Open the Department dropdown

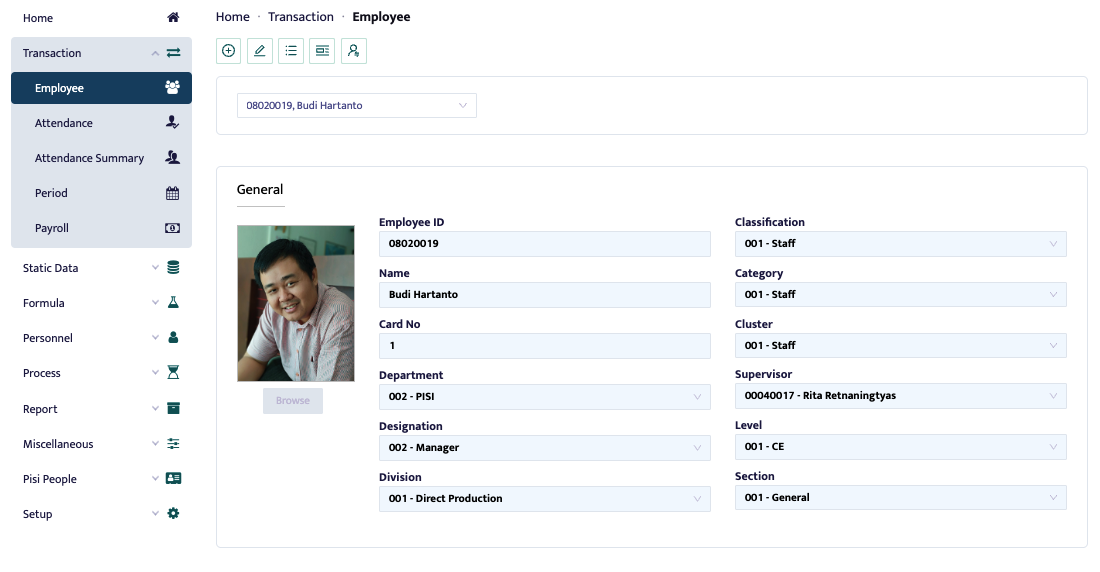coord(544,397)
